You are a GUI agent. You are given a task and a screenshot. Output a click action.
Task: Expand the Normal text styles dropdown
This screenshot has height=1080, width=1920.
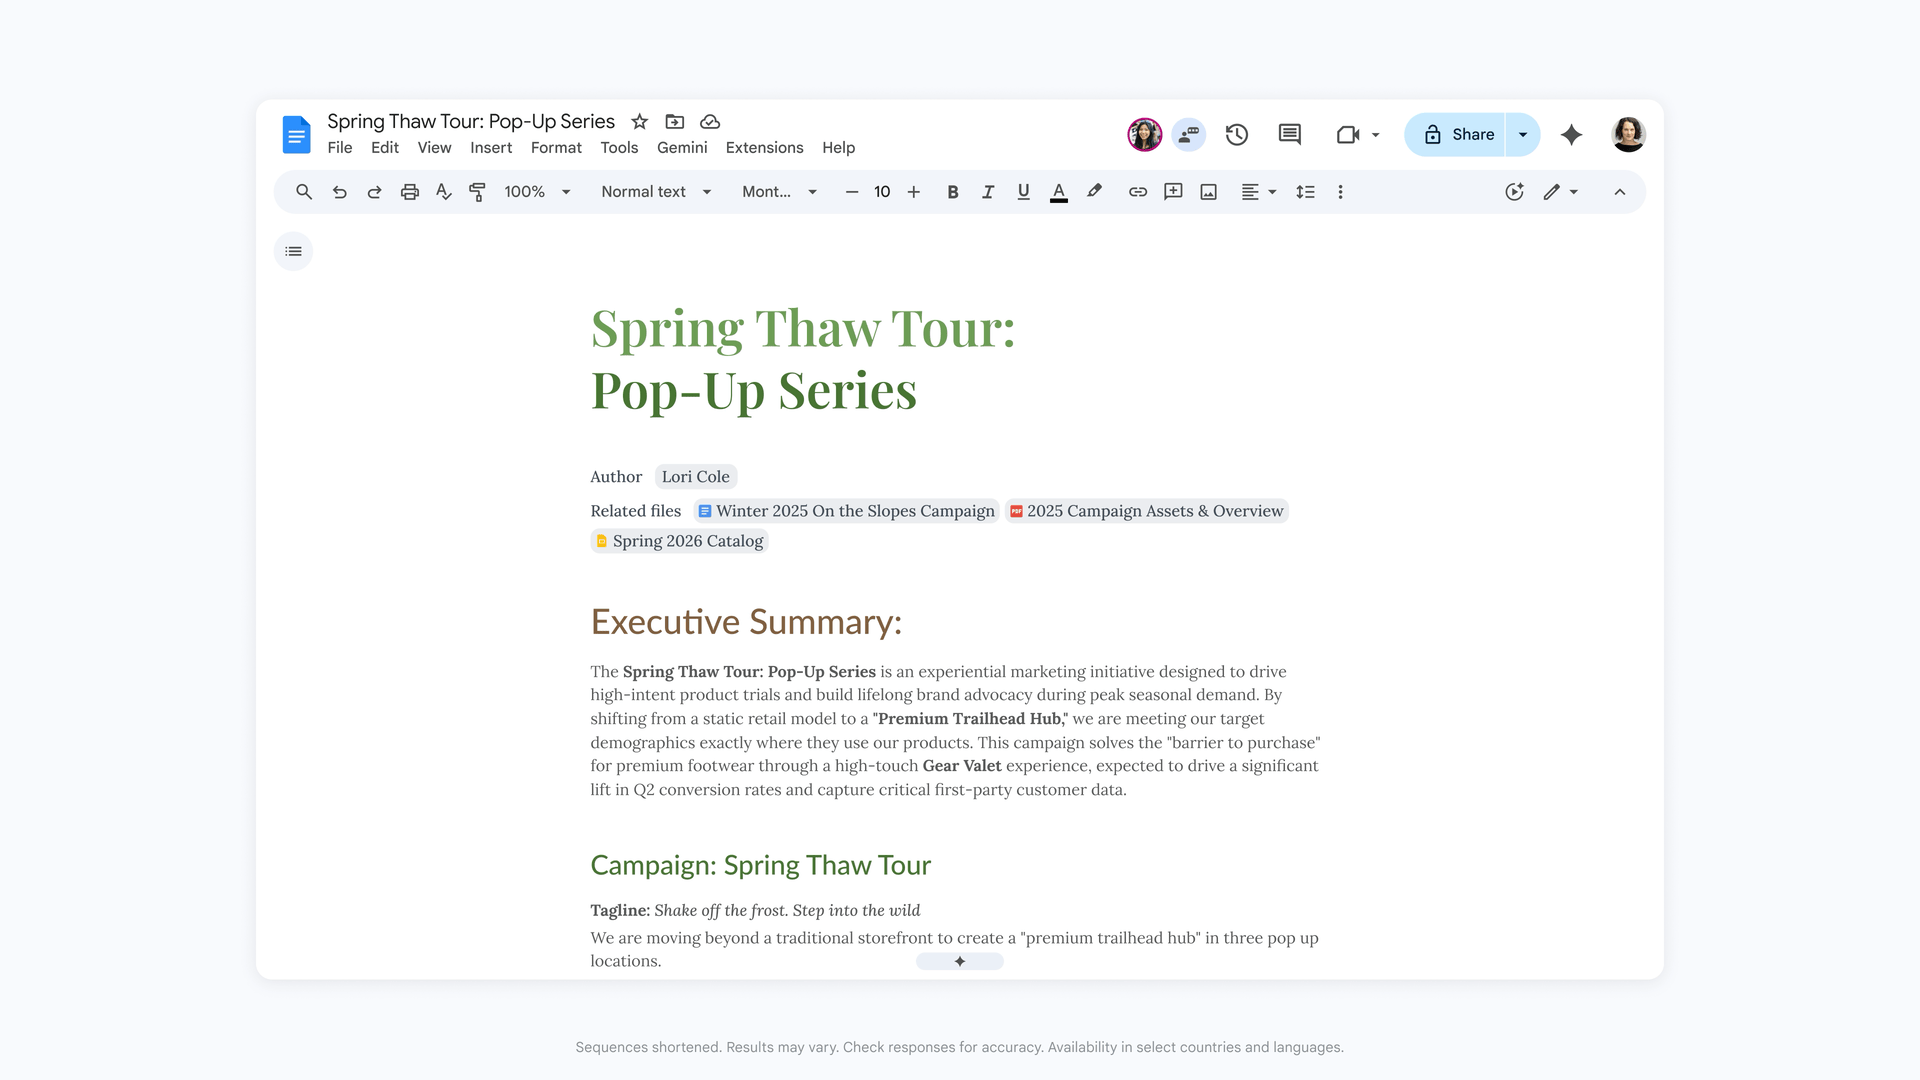click(655, 191)
